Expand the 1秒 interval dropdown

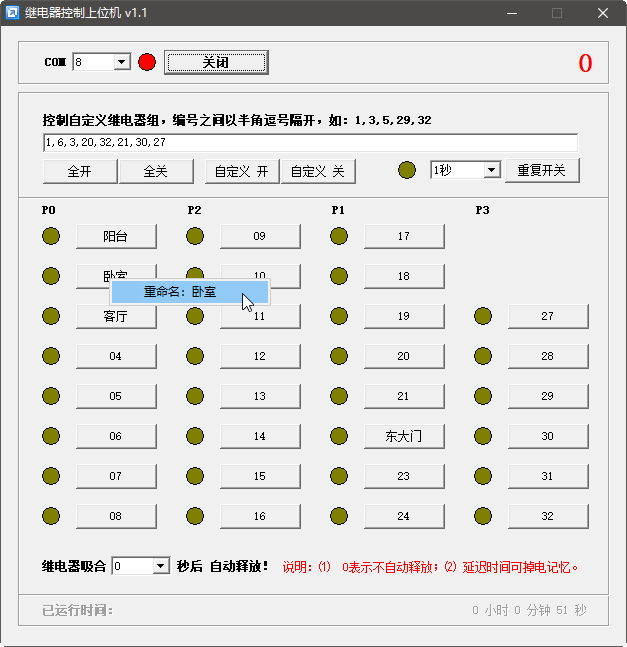click(491, 170)
